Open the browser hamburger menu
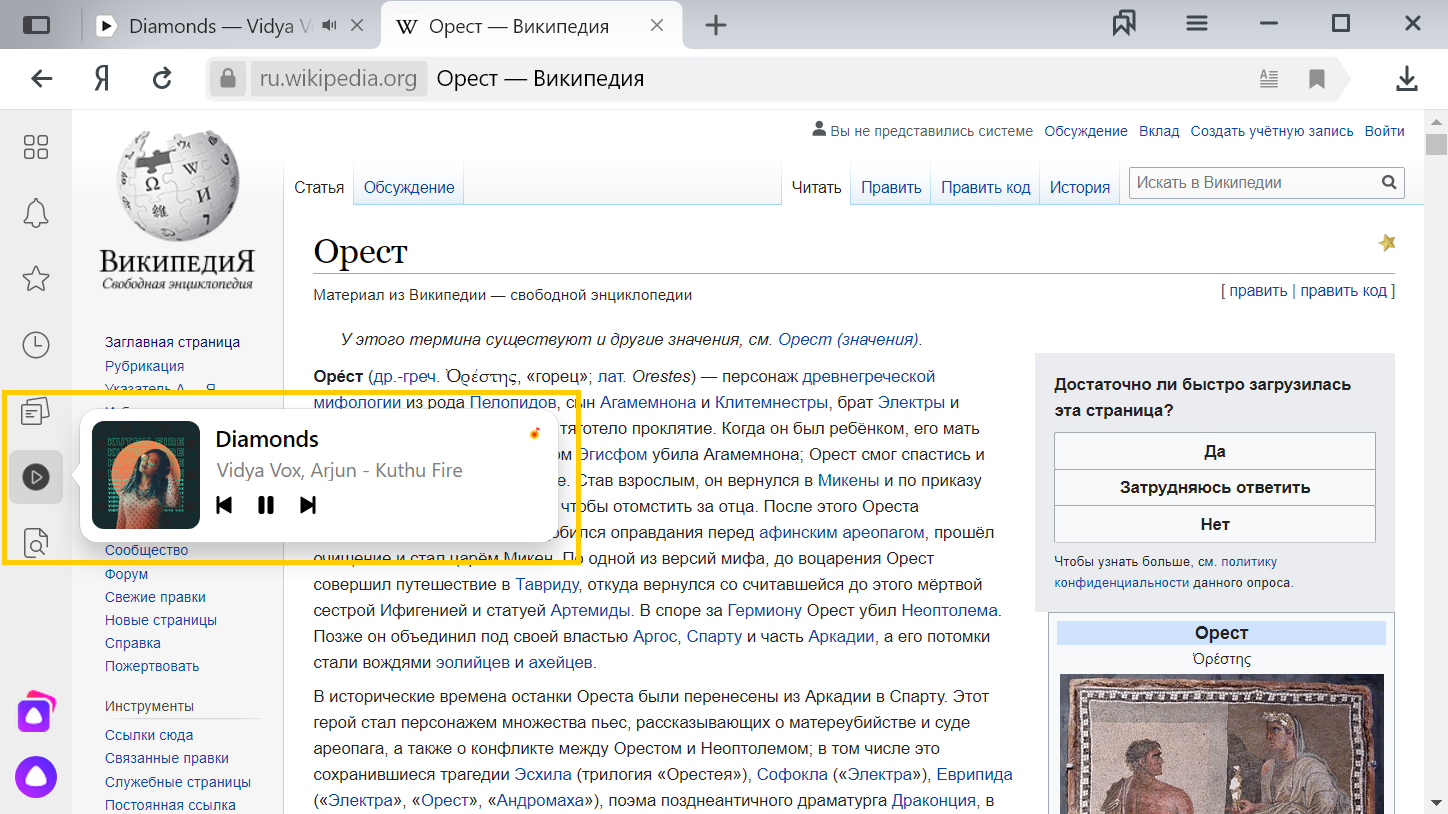1448x814 pixels. [x=1197, y=24]
